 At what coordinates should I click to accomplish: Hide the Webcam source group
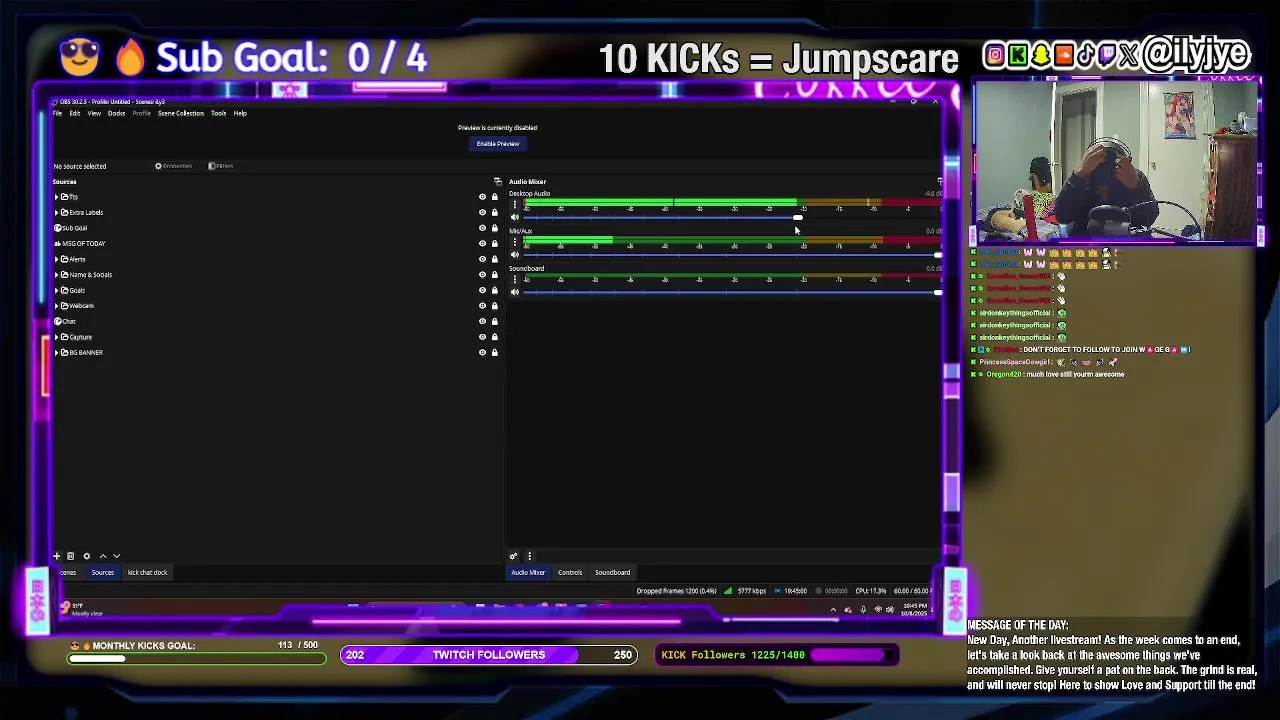tap(482, 305)
